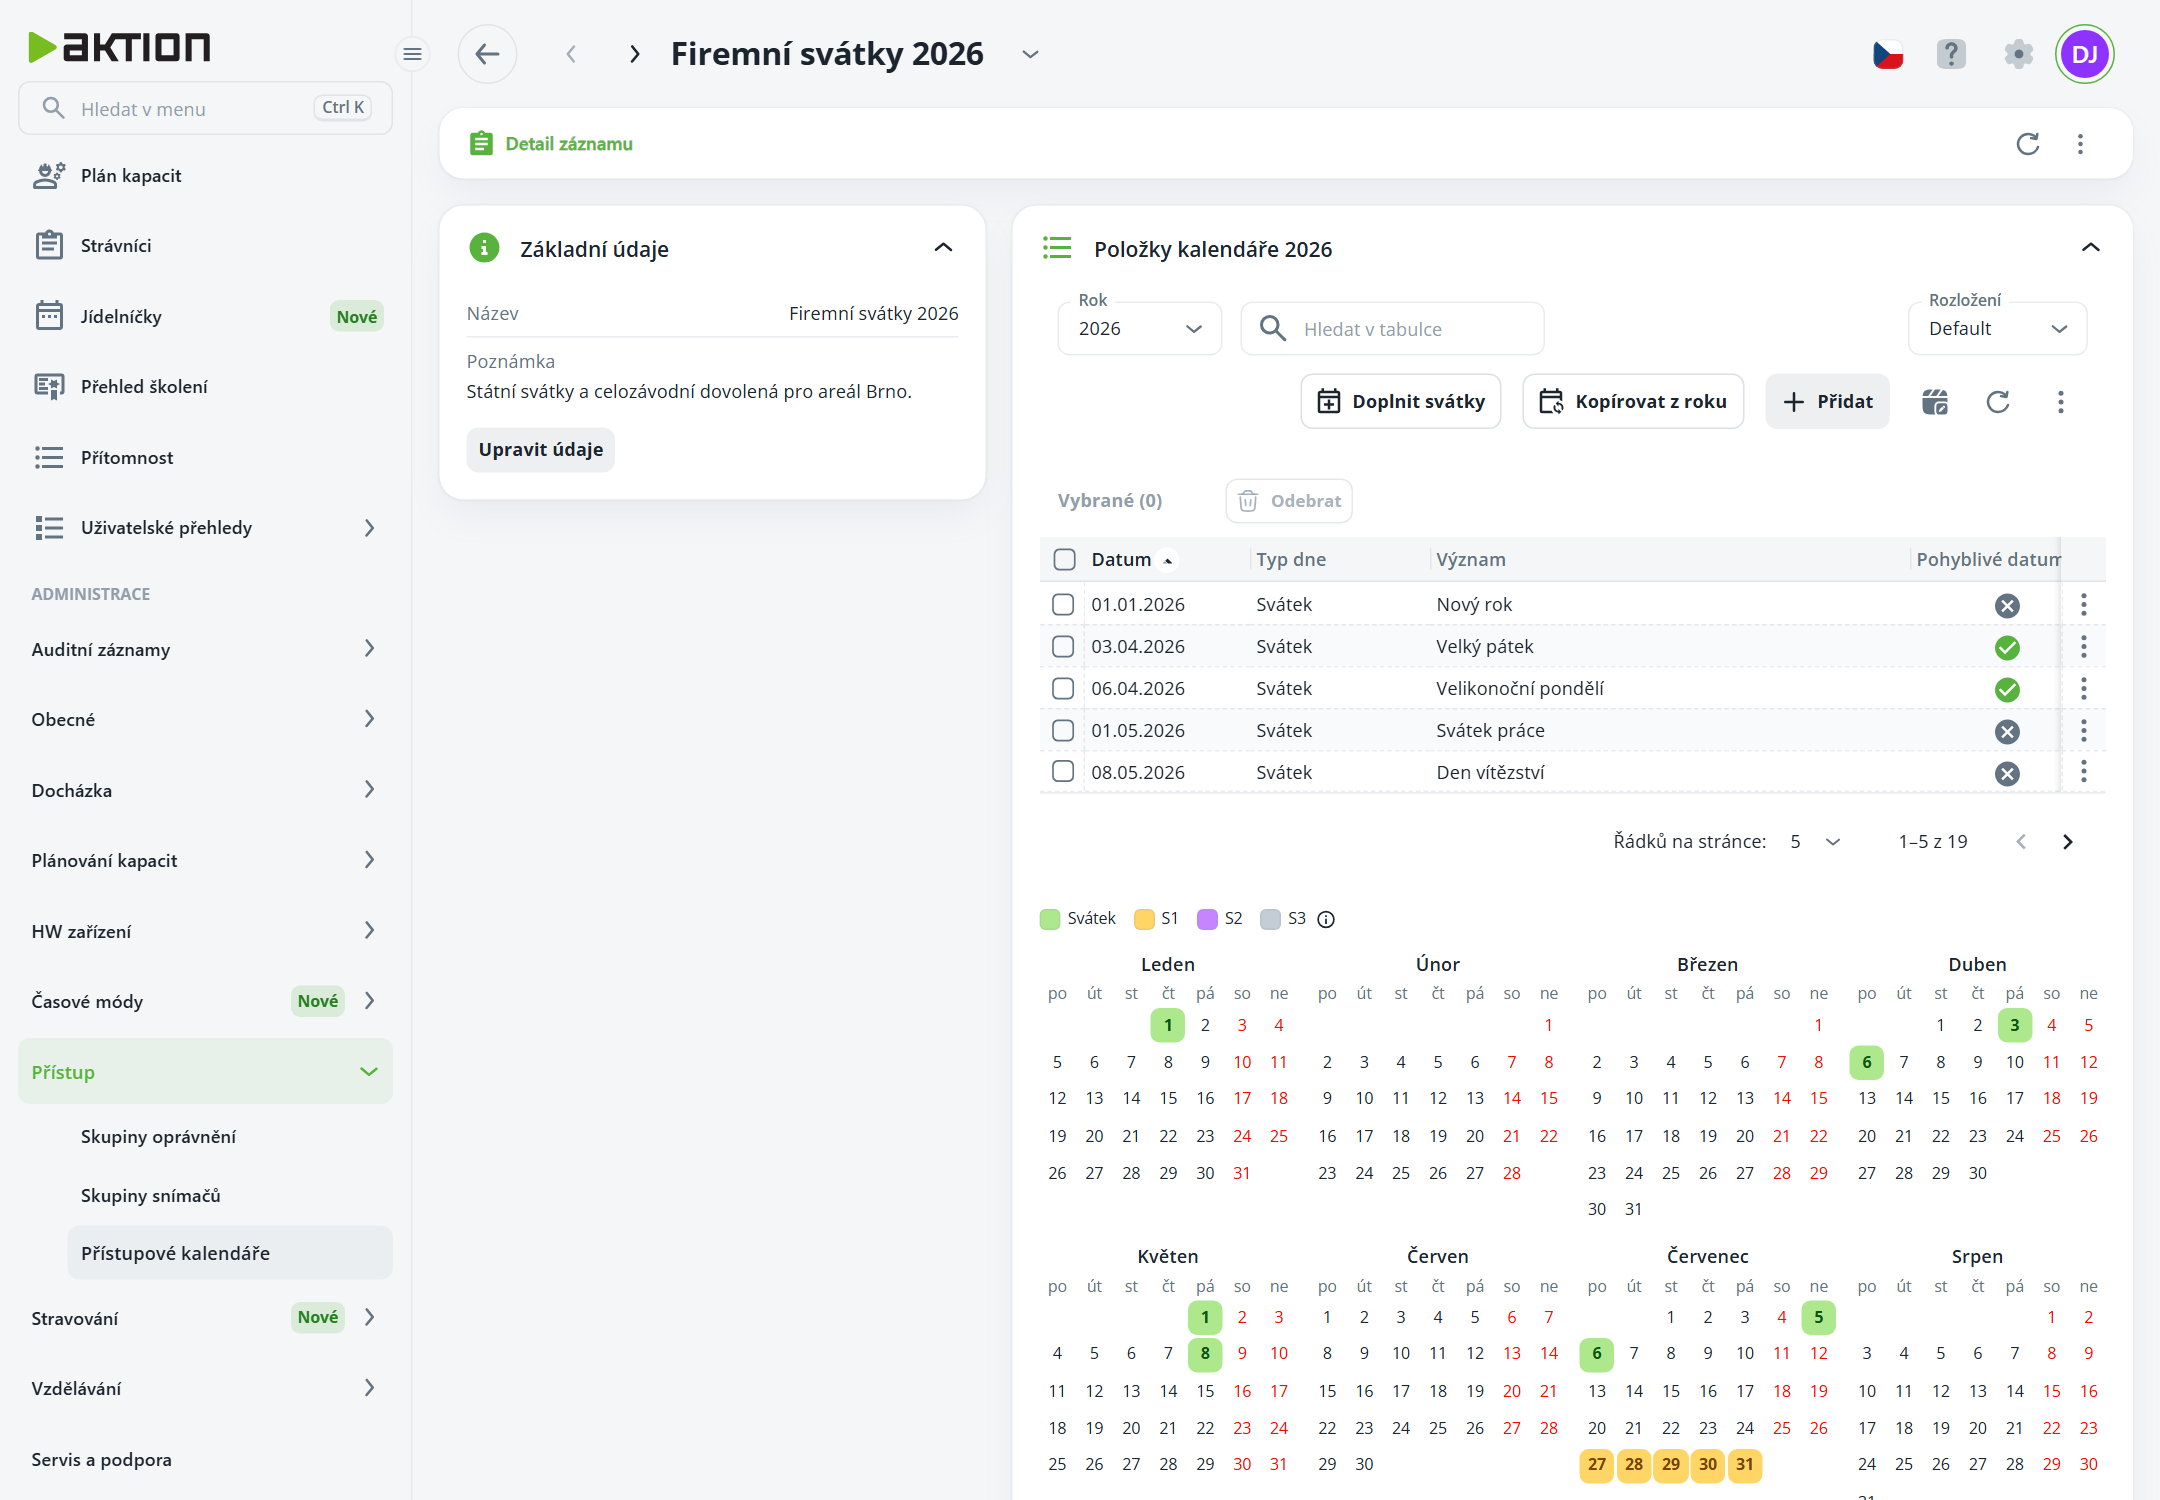Screen dimensions: 2160x1500
Task: Open rows per page dropdown
Action: pos(1815,842)
